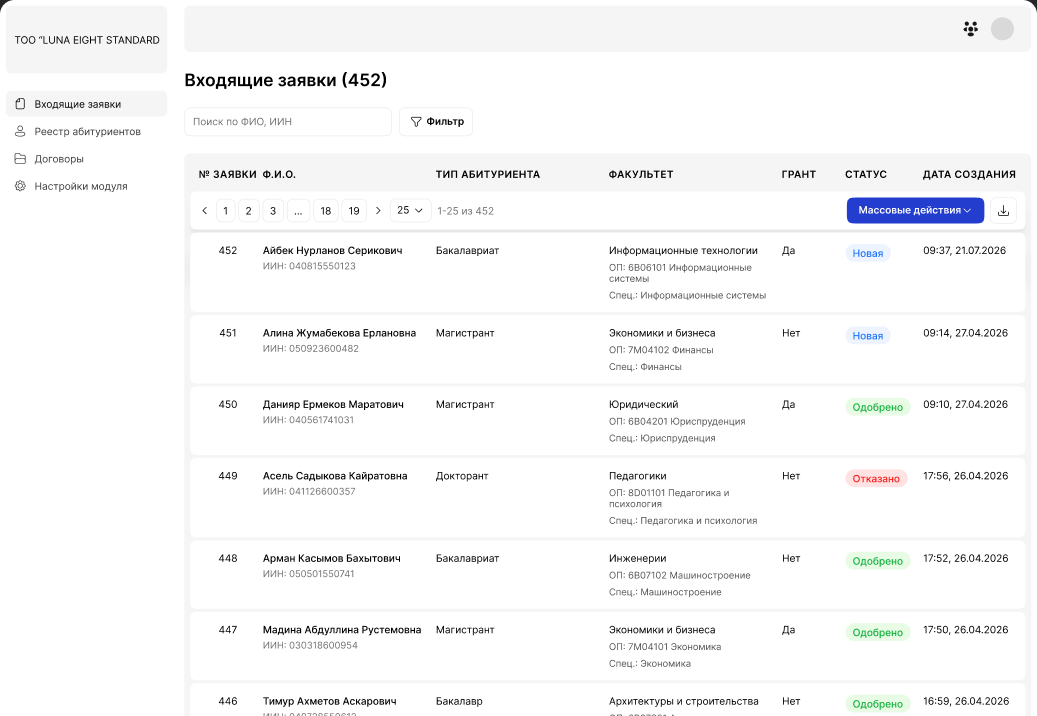1037x716 pixels.
Task: Click date 09:37, 21.07.2026
Action: 964,251
